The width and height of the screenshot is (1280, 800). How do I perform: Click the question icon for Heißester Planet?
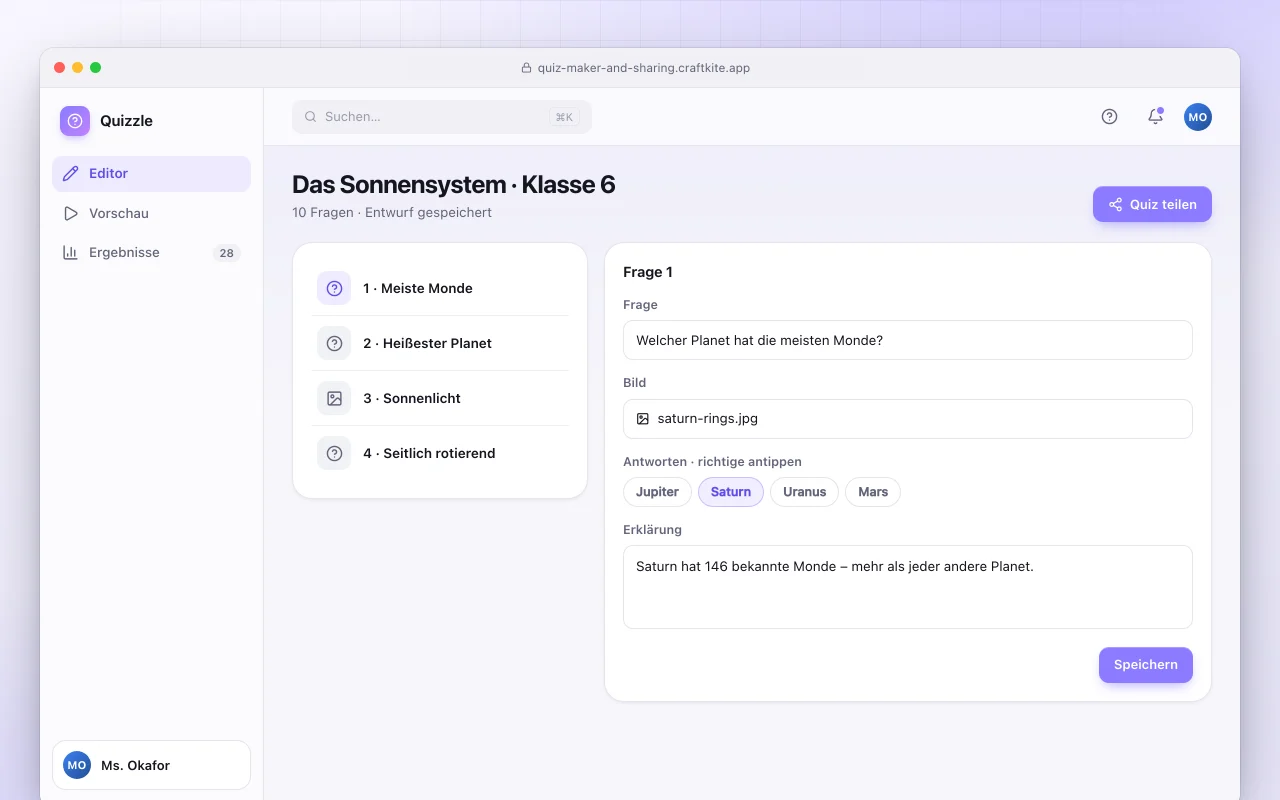(334, 343)
